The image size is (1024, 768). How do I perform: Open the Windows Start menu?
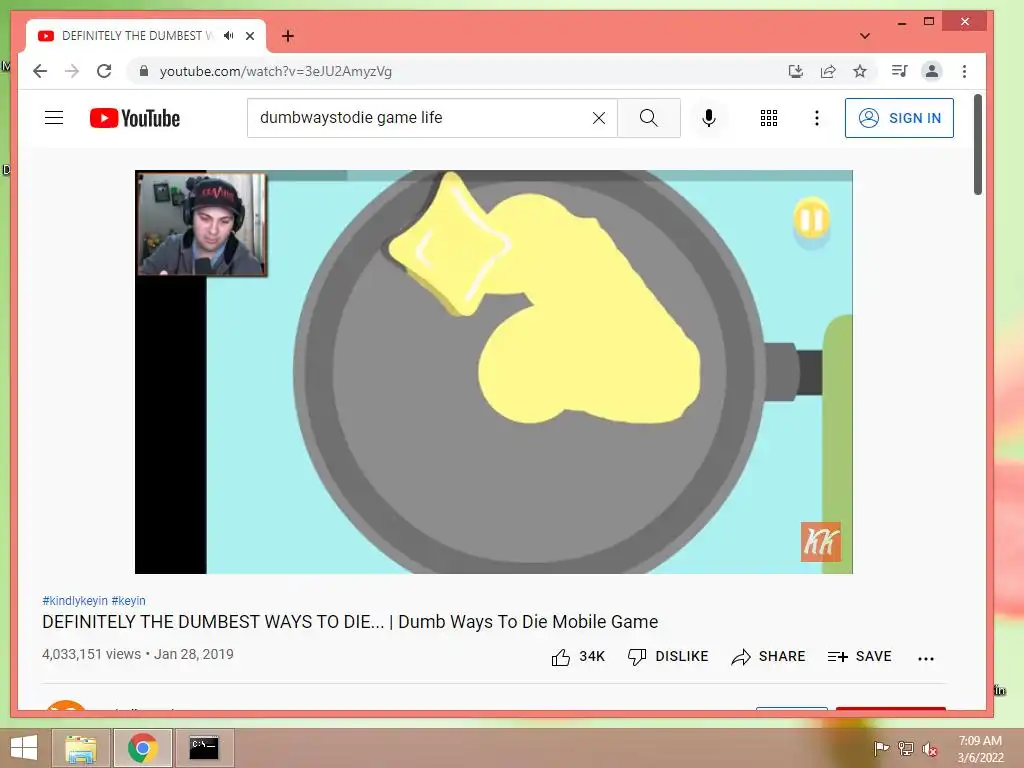coord(23,748)
